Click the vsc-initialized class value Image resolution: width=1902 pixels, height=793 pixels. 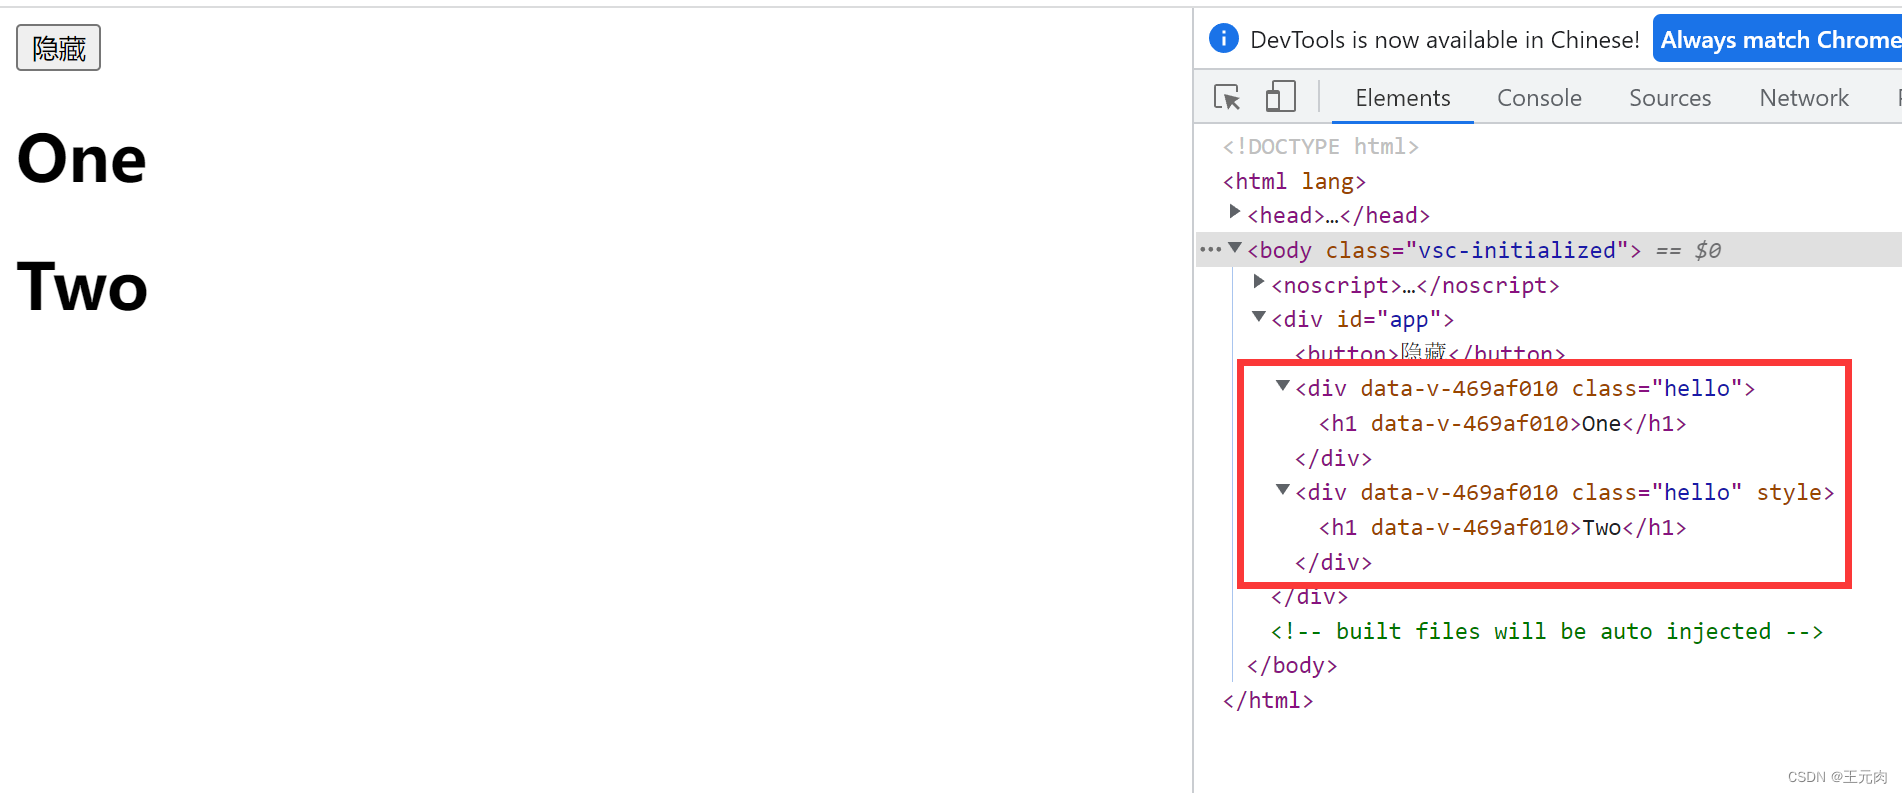(1517, 250)
